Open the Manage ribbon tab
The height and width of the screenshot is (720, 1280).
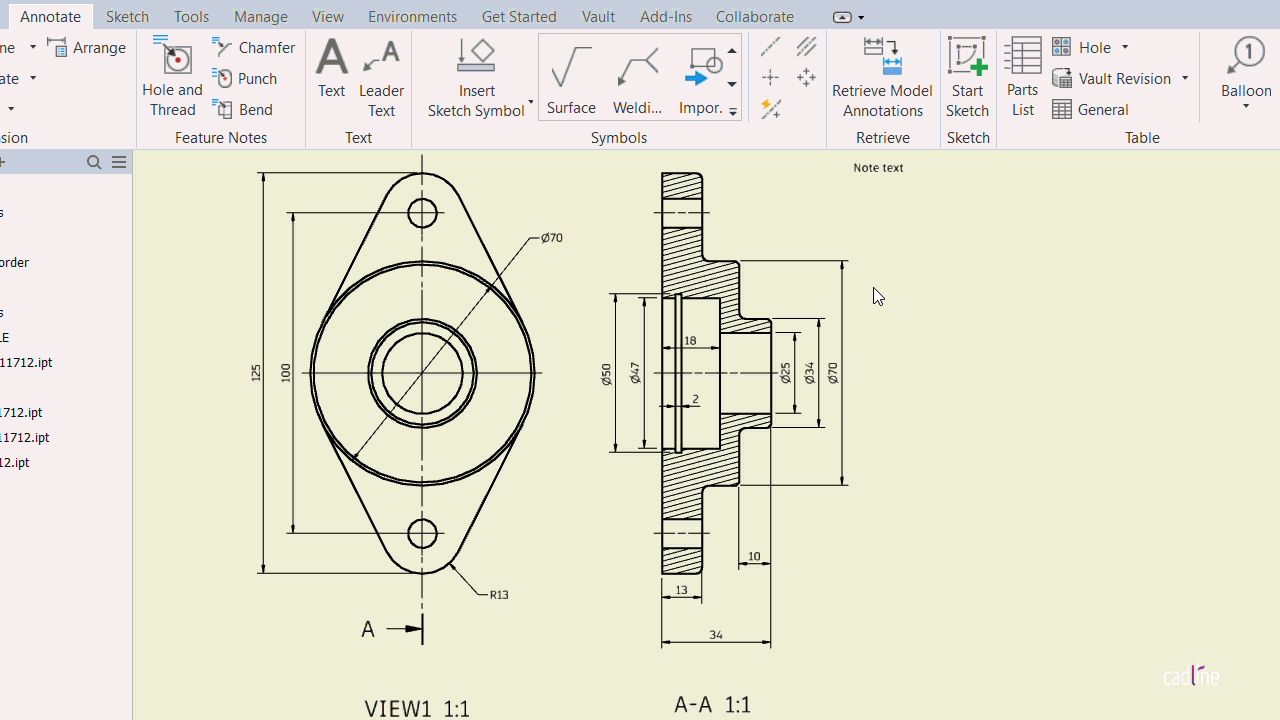click(260, 16)
